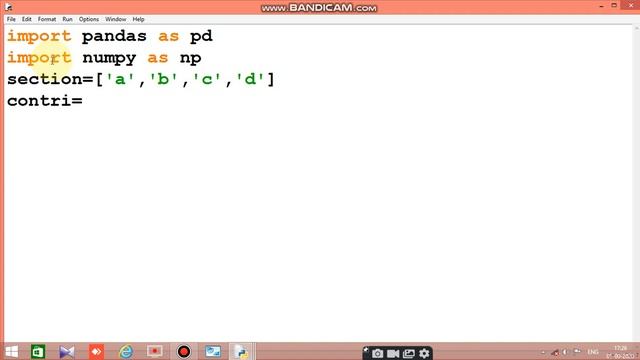Screen dimensions: 640x360
Task: Click the Bandicam overlay camera screenshot icon
Action: (x=377, y=353)
